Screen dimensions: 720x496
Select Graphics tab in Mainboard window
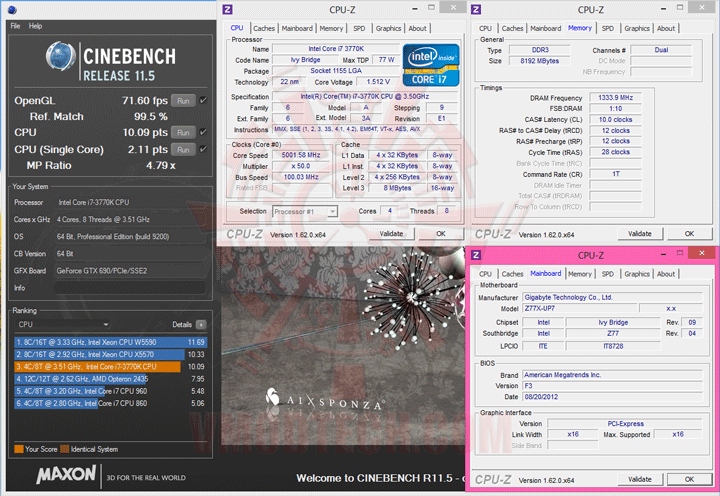coord(637,274)
